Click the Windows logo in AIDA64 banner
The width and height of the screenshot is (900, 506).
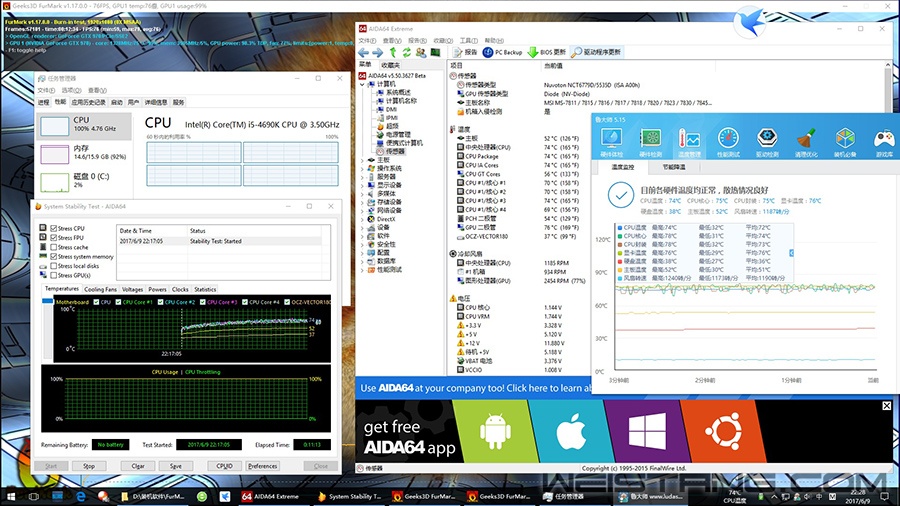647,431
